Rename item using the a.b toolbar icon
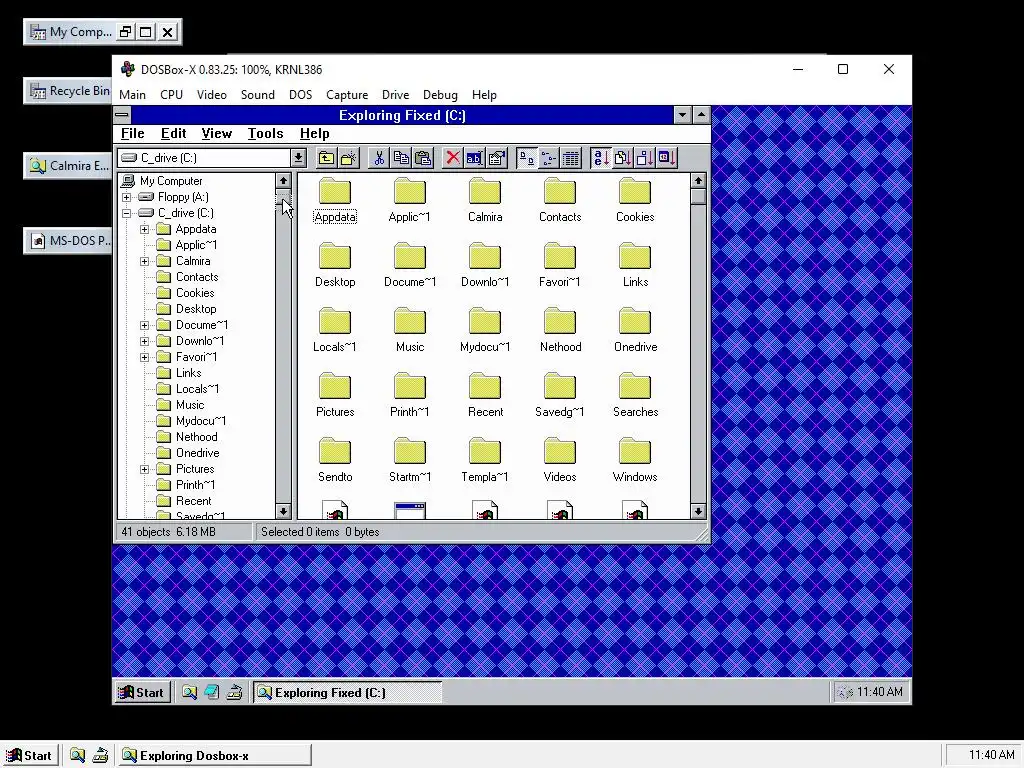This screenshot has width=1024, height=768. (x=475, y=157)
